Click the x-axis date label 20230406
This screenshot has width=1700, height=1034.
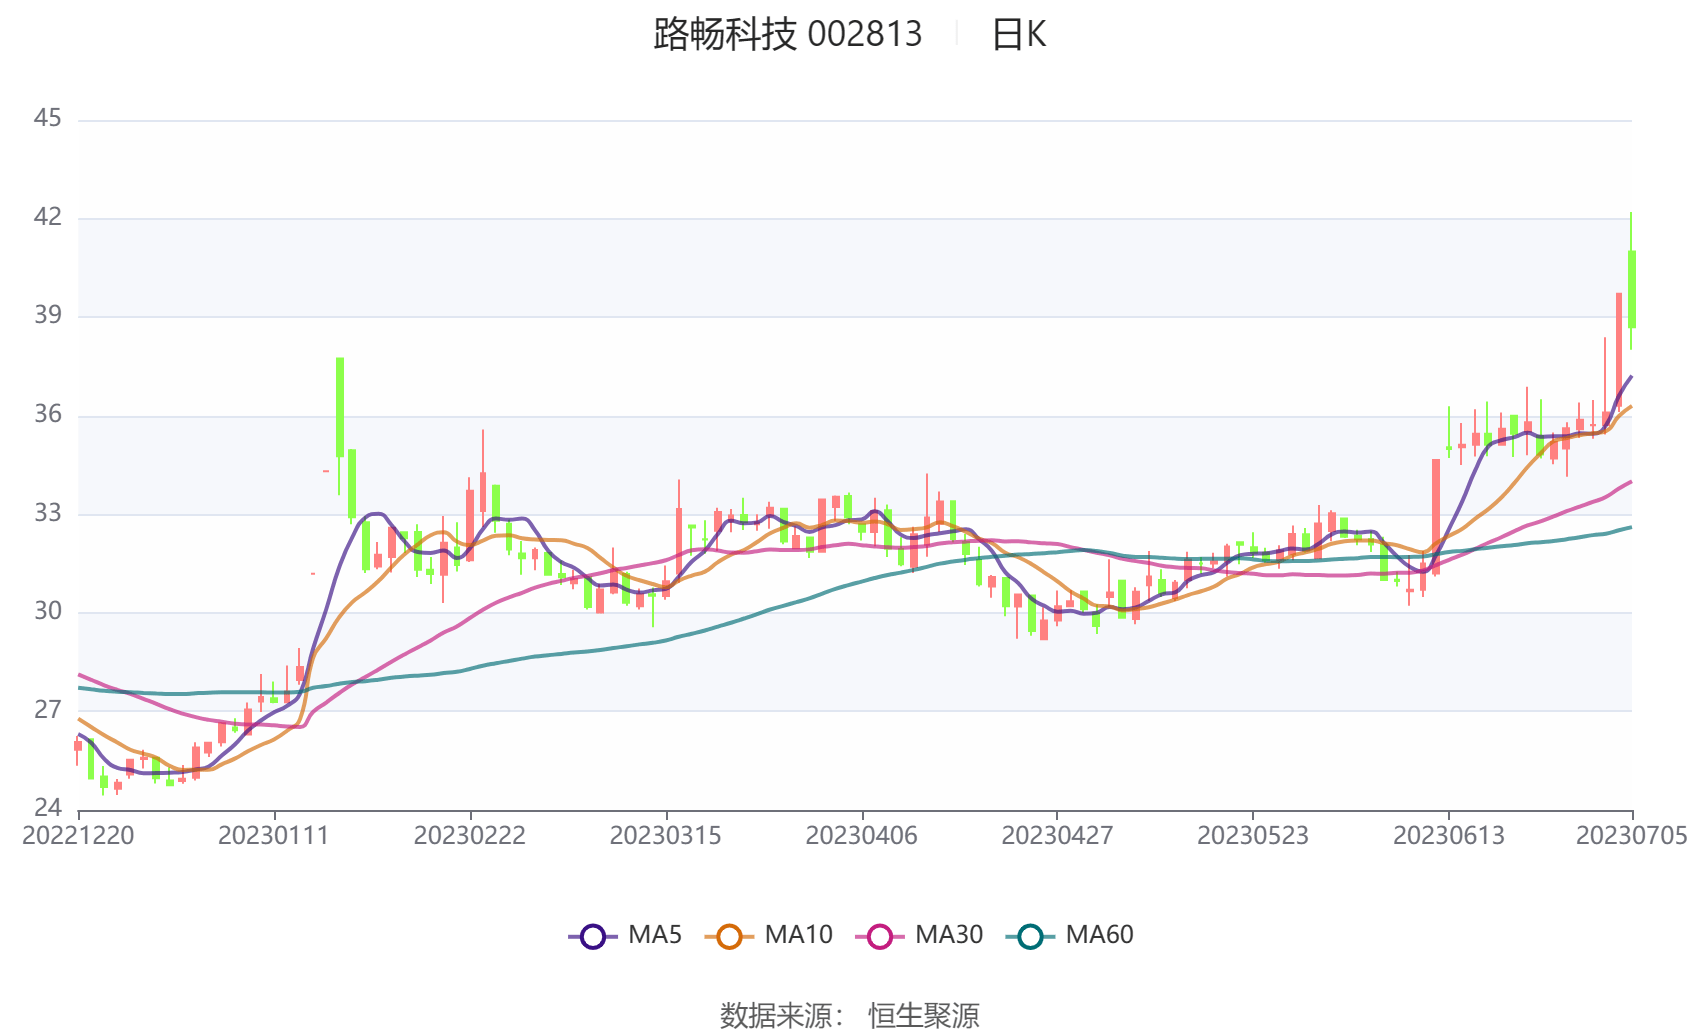[x=862, y=836]
